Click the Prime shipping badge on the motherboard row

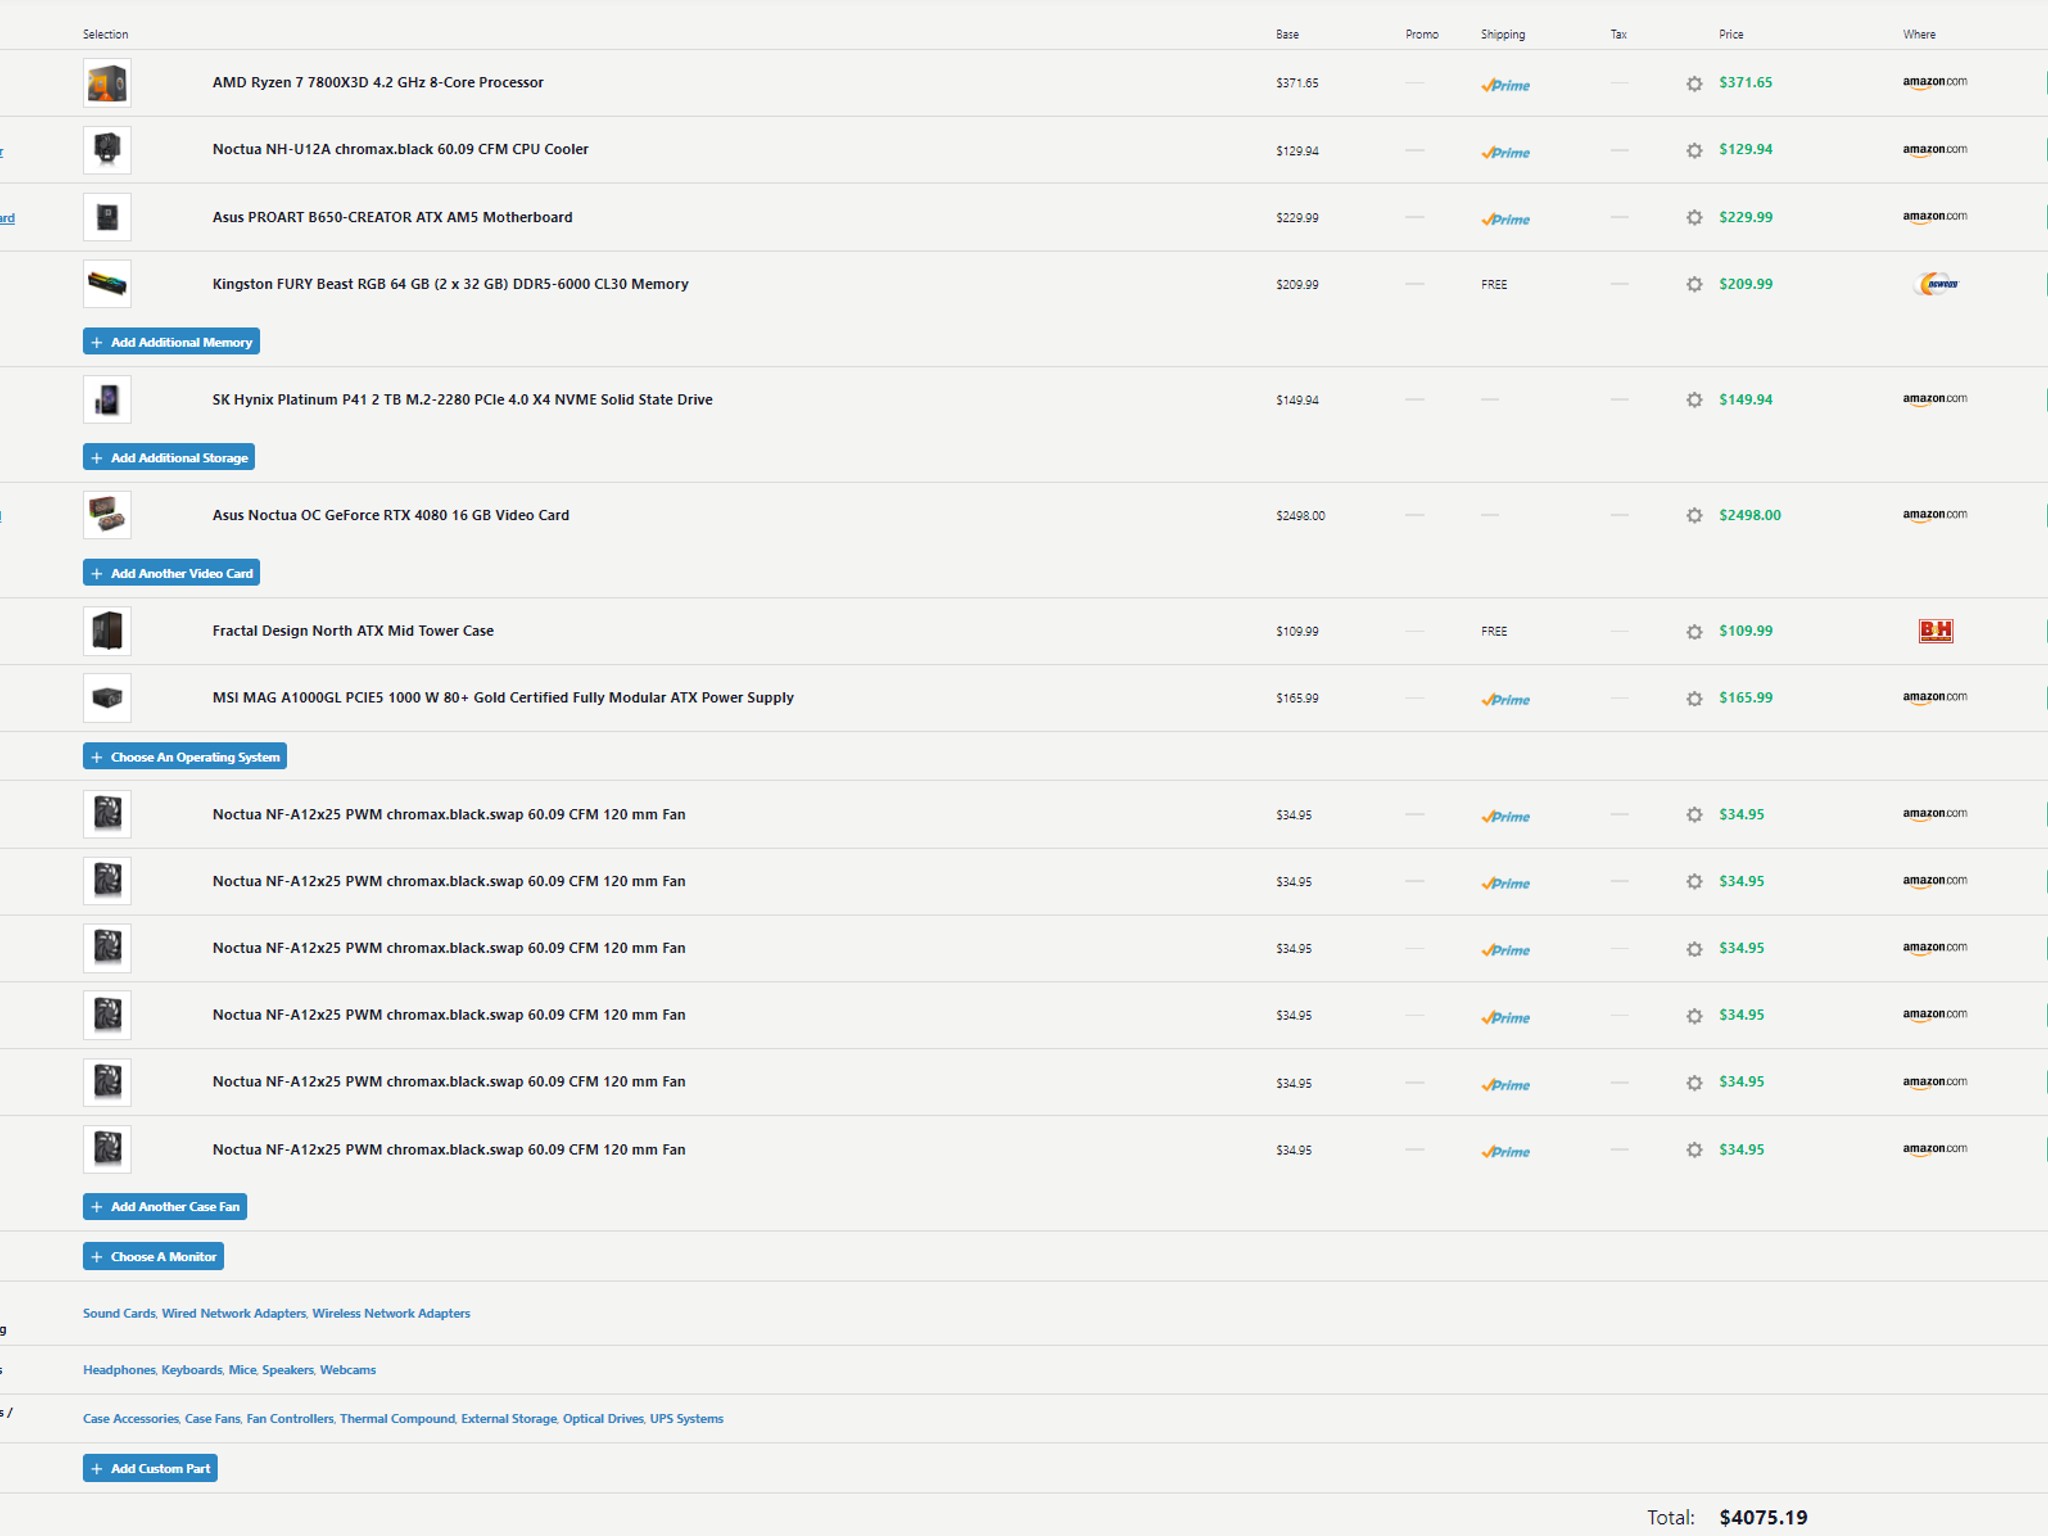point(1505,219)
